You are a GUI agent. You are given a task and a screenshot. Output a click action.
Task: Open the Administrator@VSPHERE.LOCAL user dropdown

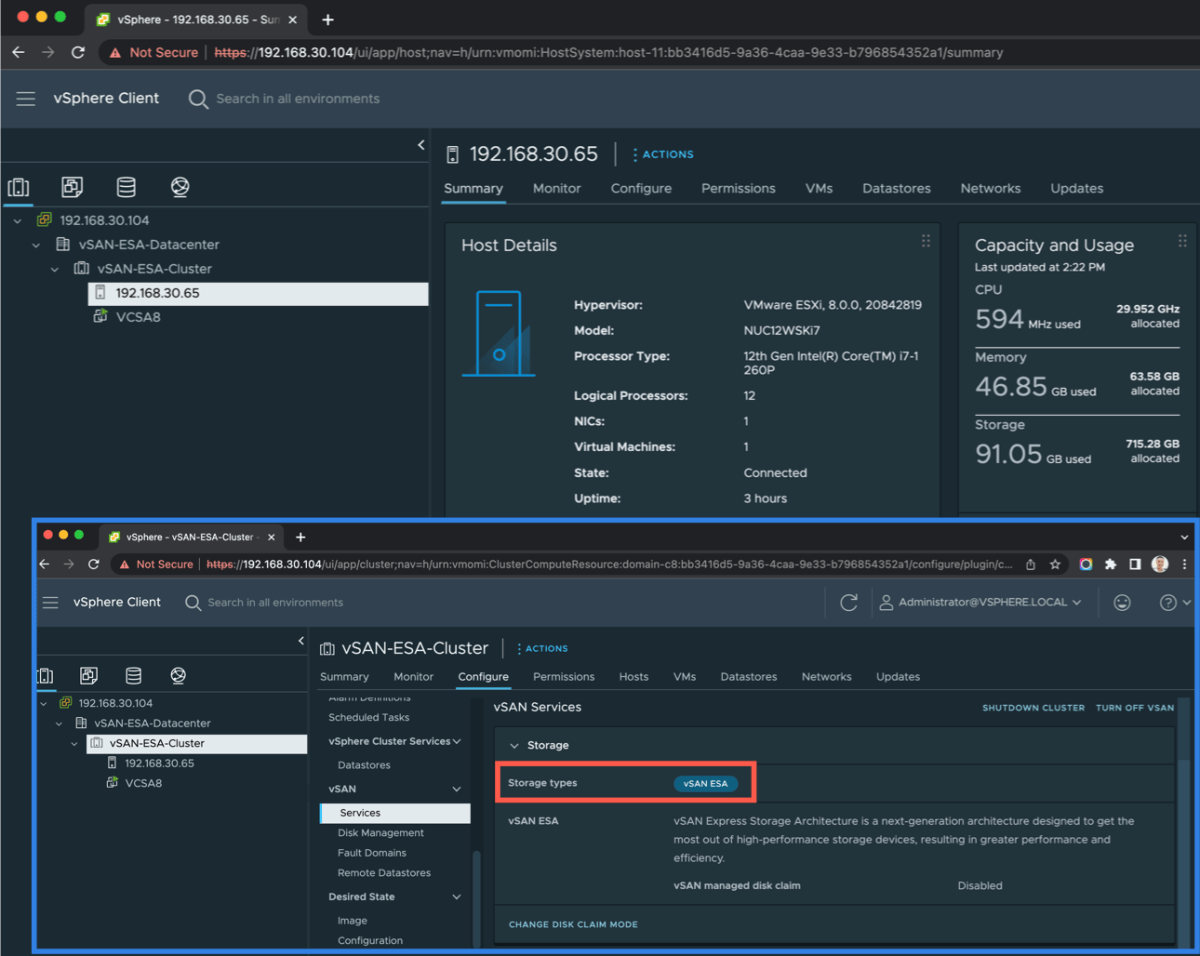pyautogui.click(x=980, y=602)
